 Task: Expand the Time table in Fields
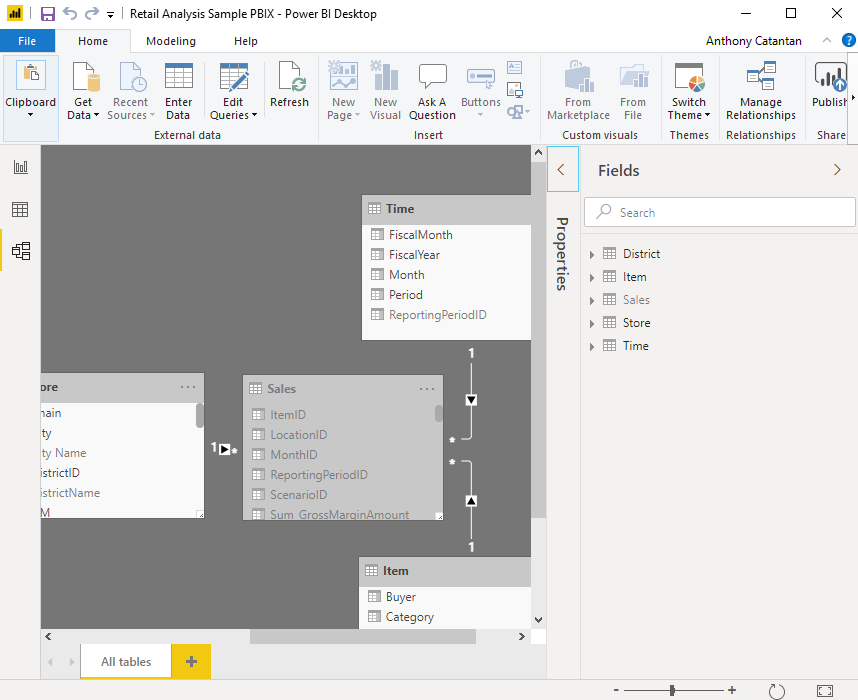592,346
